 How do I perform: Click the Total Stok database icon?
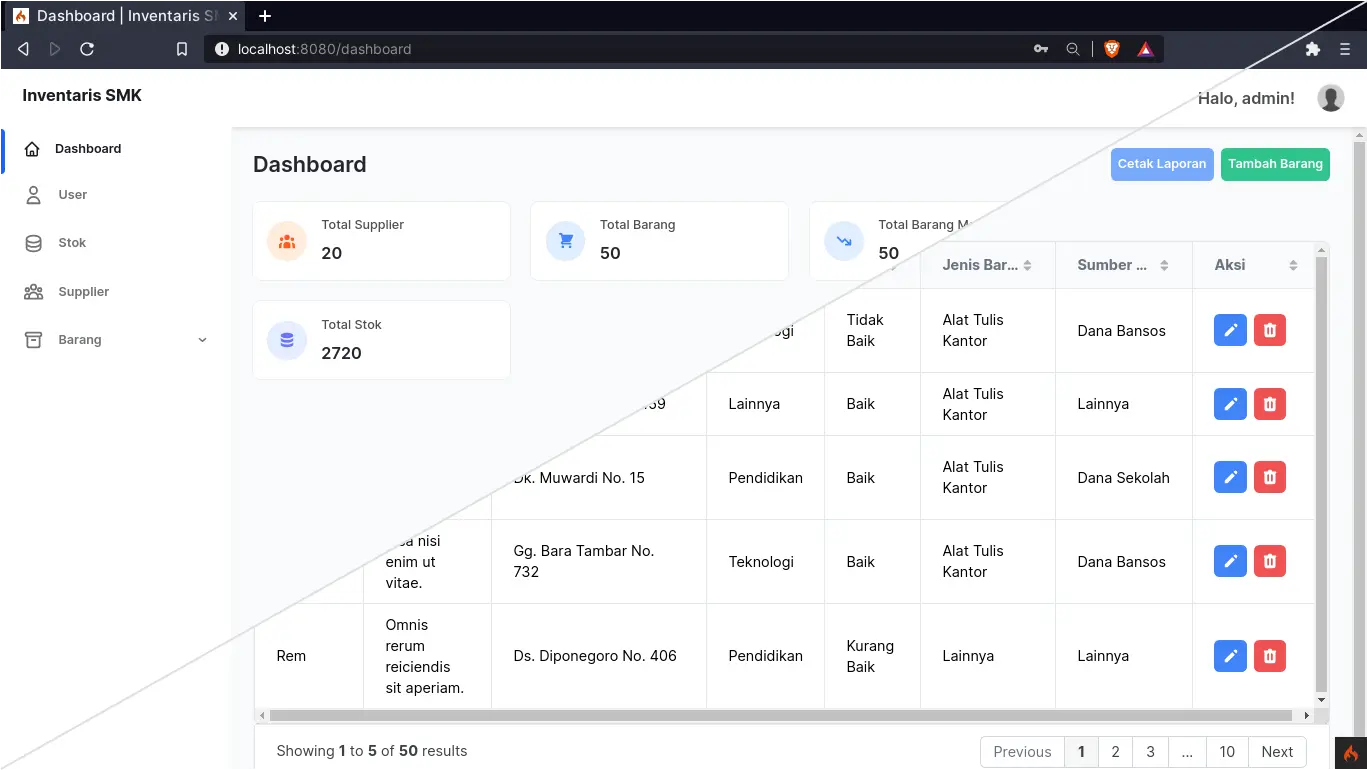click(287, 340)
